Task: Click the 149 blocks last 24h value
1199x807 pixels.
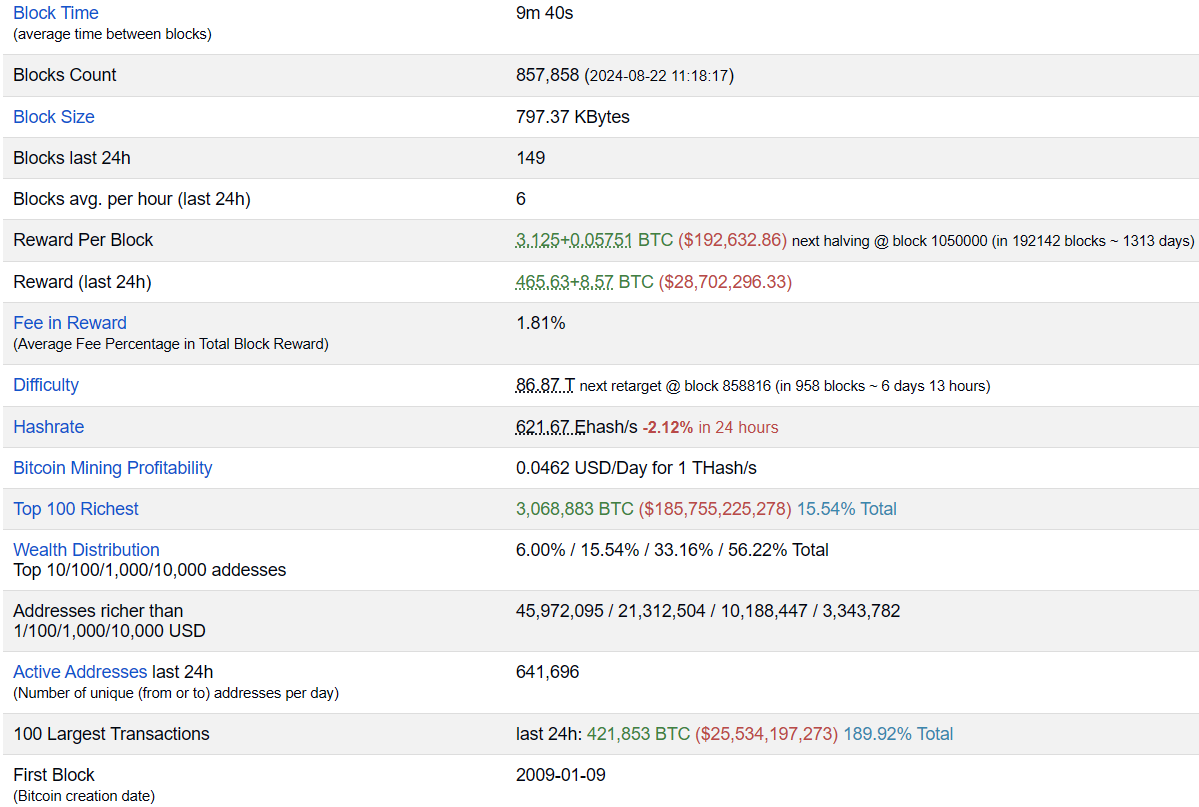Action: click(531, 158)
